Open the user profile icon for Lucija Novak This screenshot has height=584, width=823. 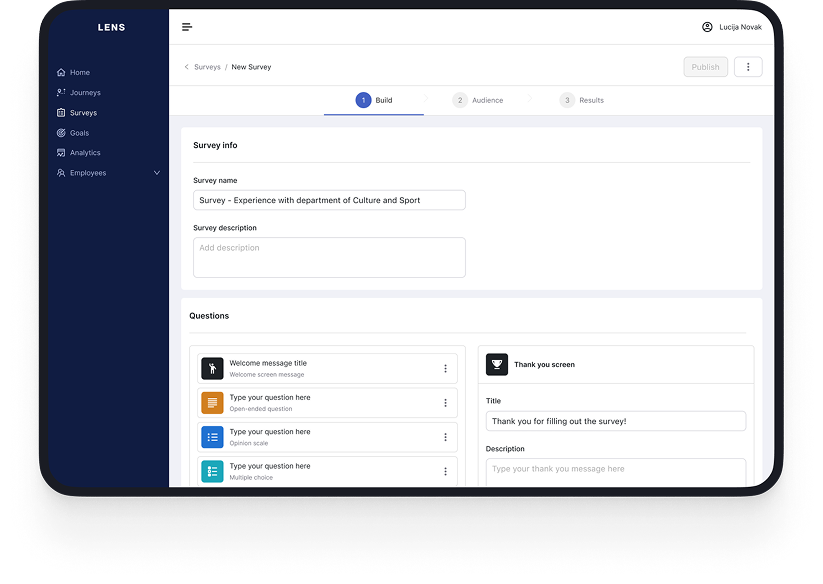click(x=707, y=27)
